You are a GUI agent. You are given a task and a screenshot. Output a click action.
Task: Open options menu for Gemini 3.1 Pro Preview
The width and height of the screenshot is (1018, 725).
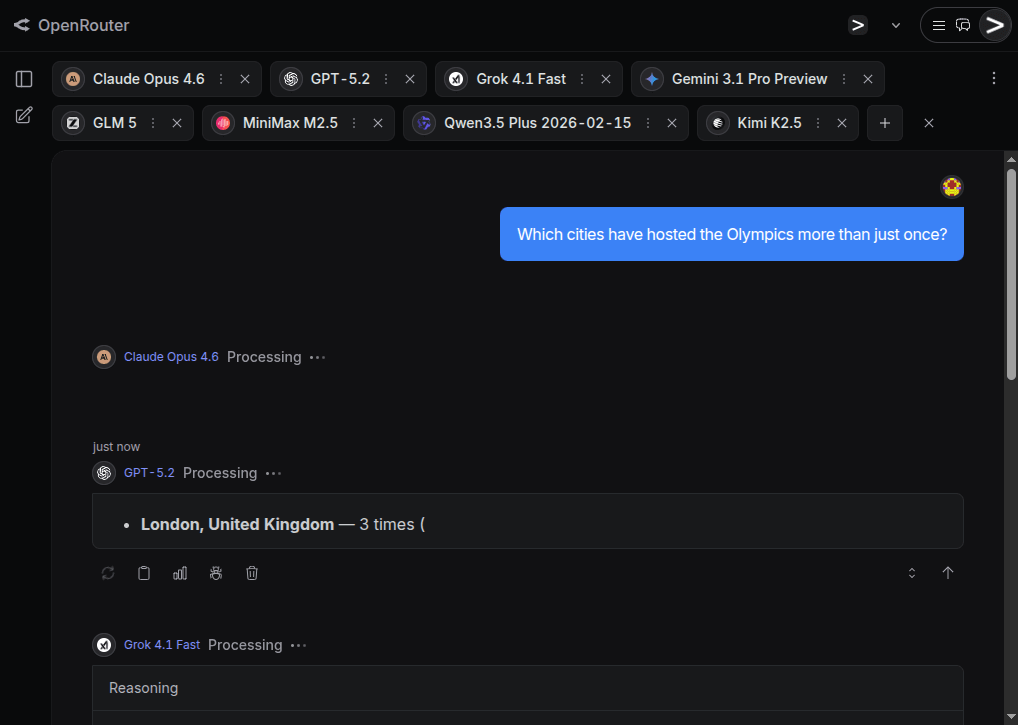[844, 79]
